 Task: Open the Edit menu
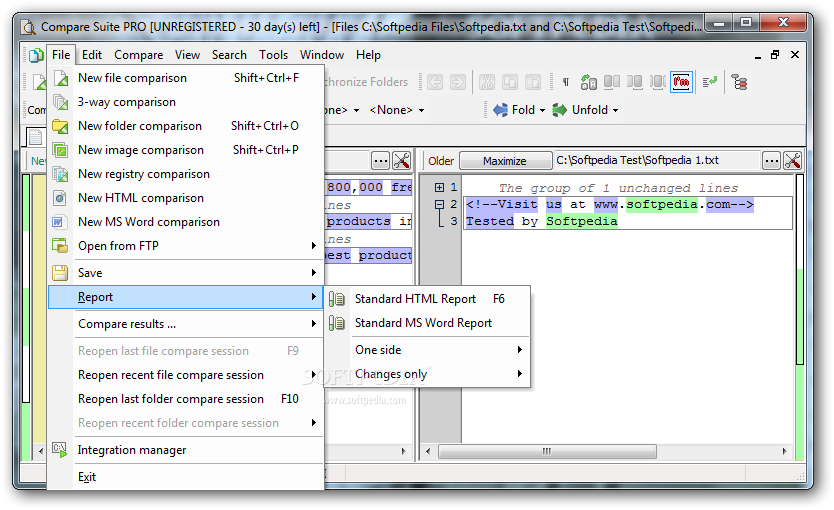(91, 55)
